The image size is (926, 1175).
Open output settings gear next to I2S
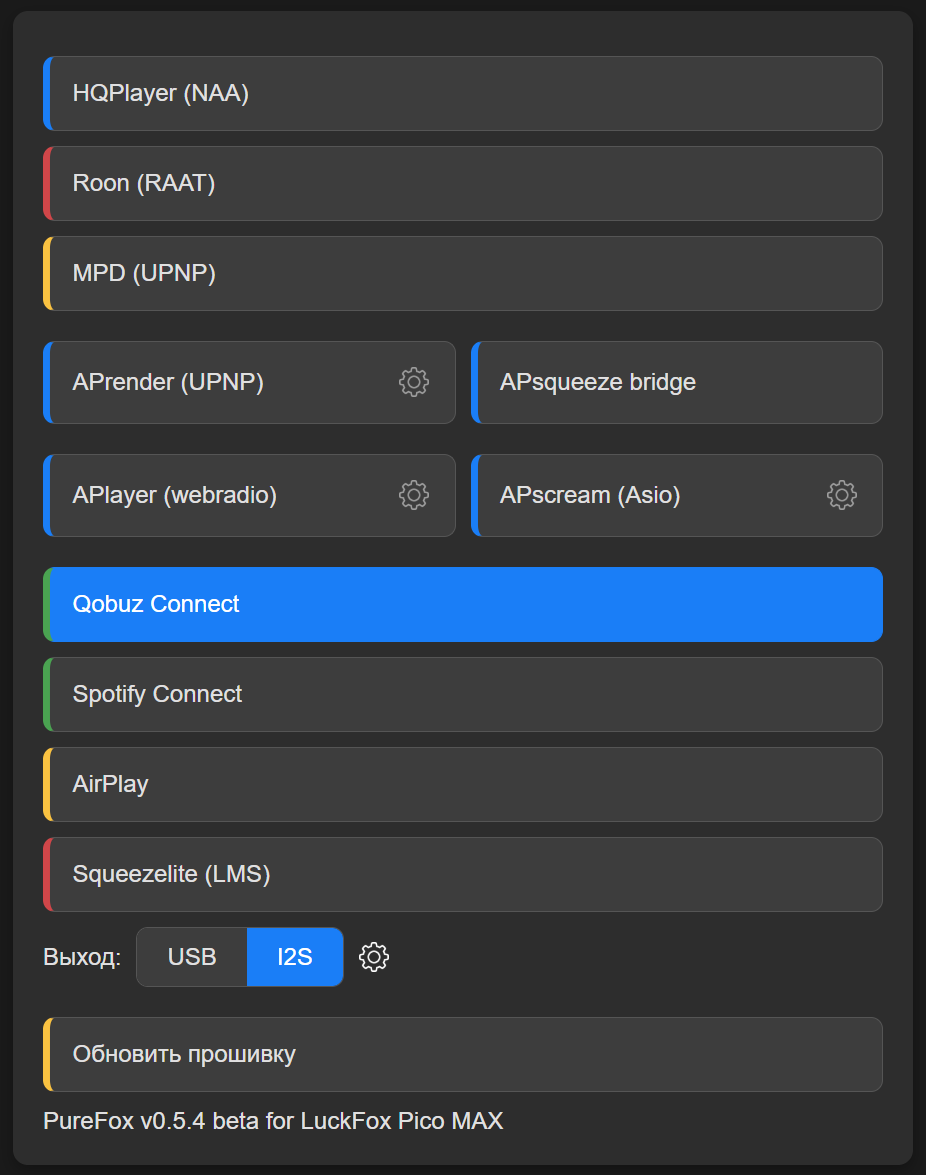pos(374,957)
